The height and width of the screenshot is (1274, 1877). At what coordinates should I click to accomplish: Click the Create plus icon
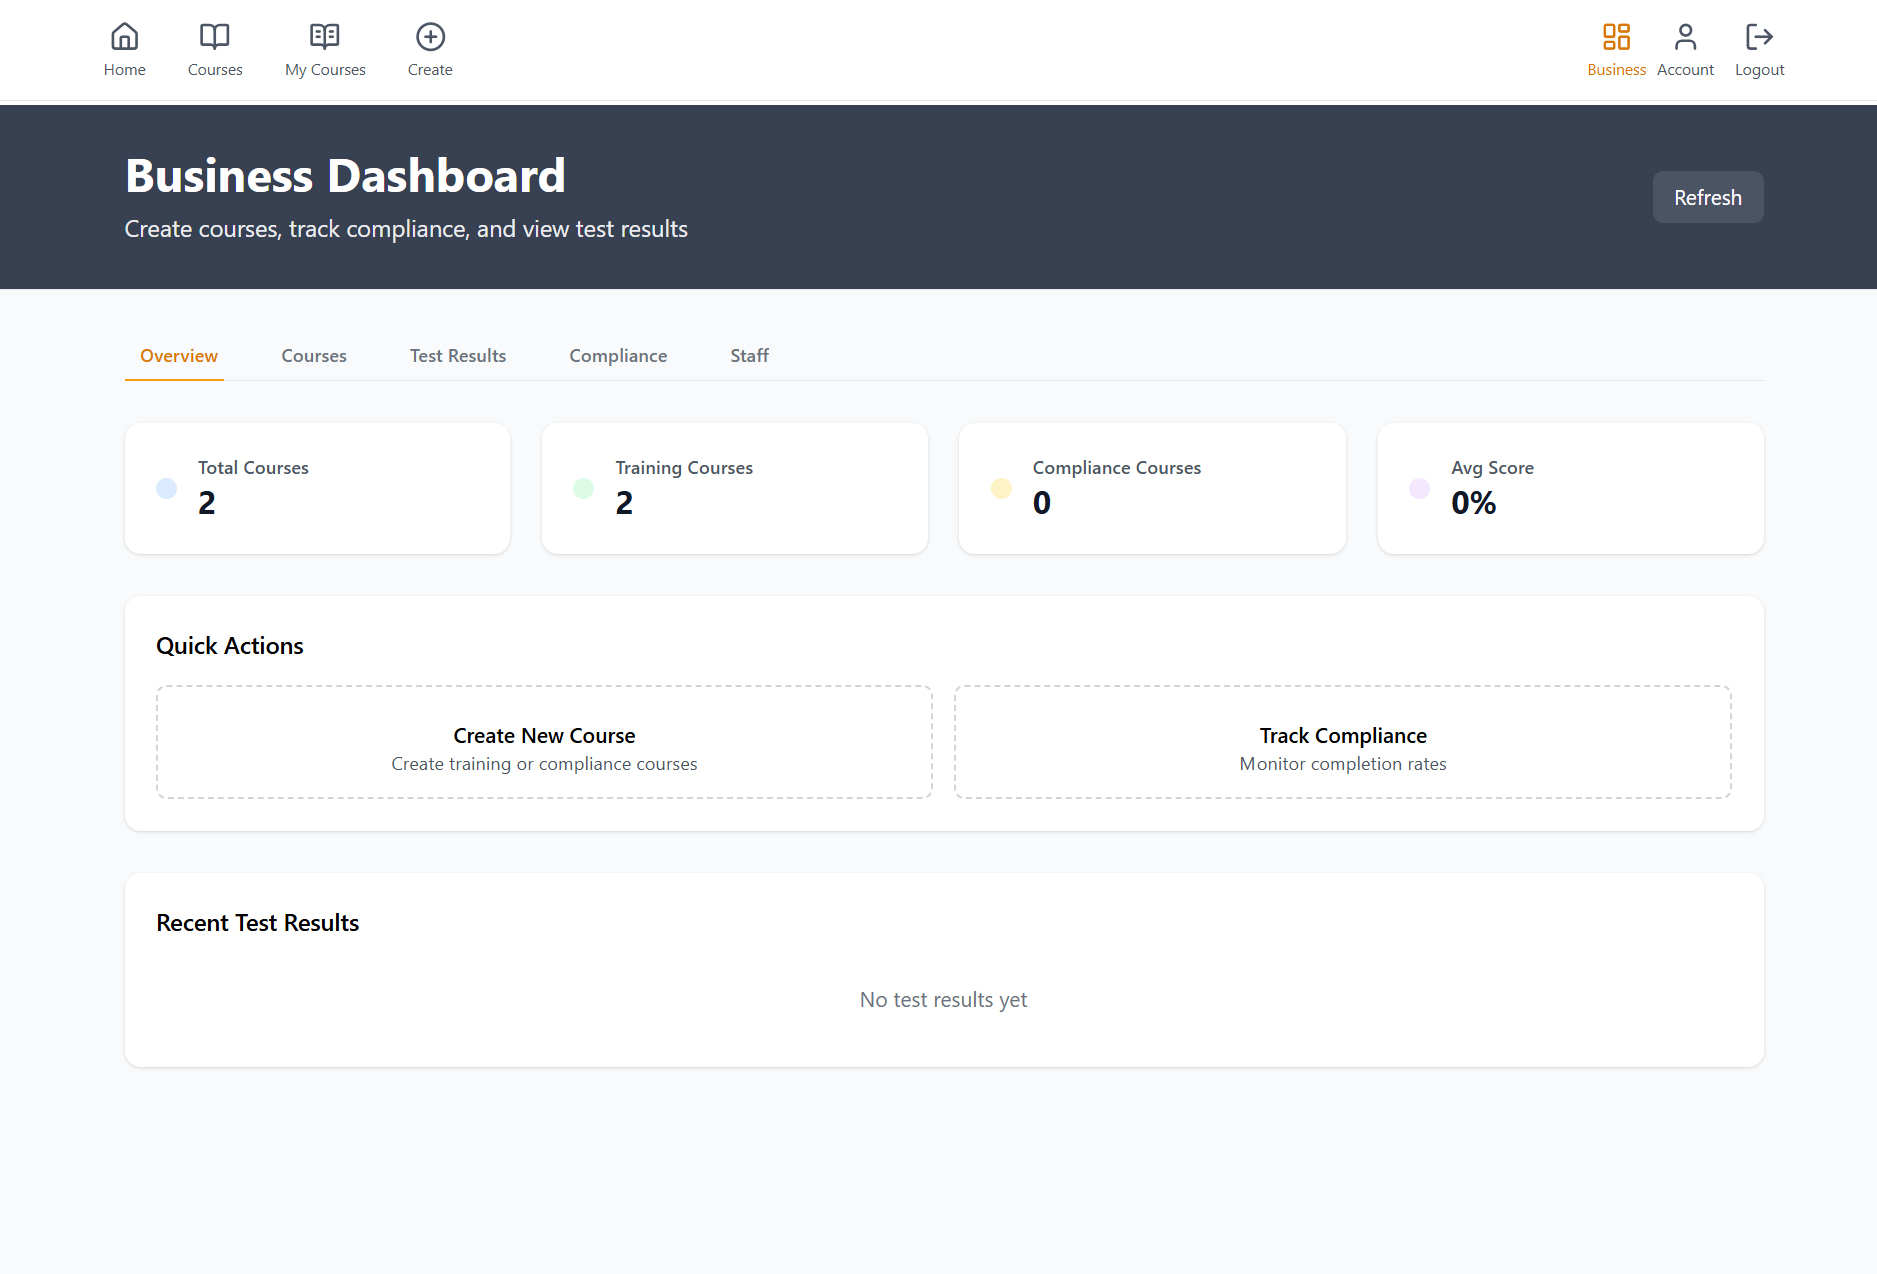[x=430, y=36]
